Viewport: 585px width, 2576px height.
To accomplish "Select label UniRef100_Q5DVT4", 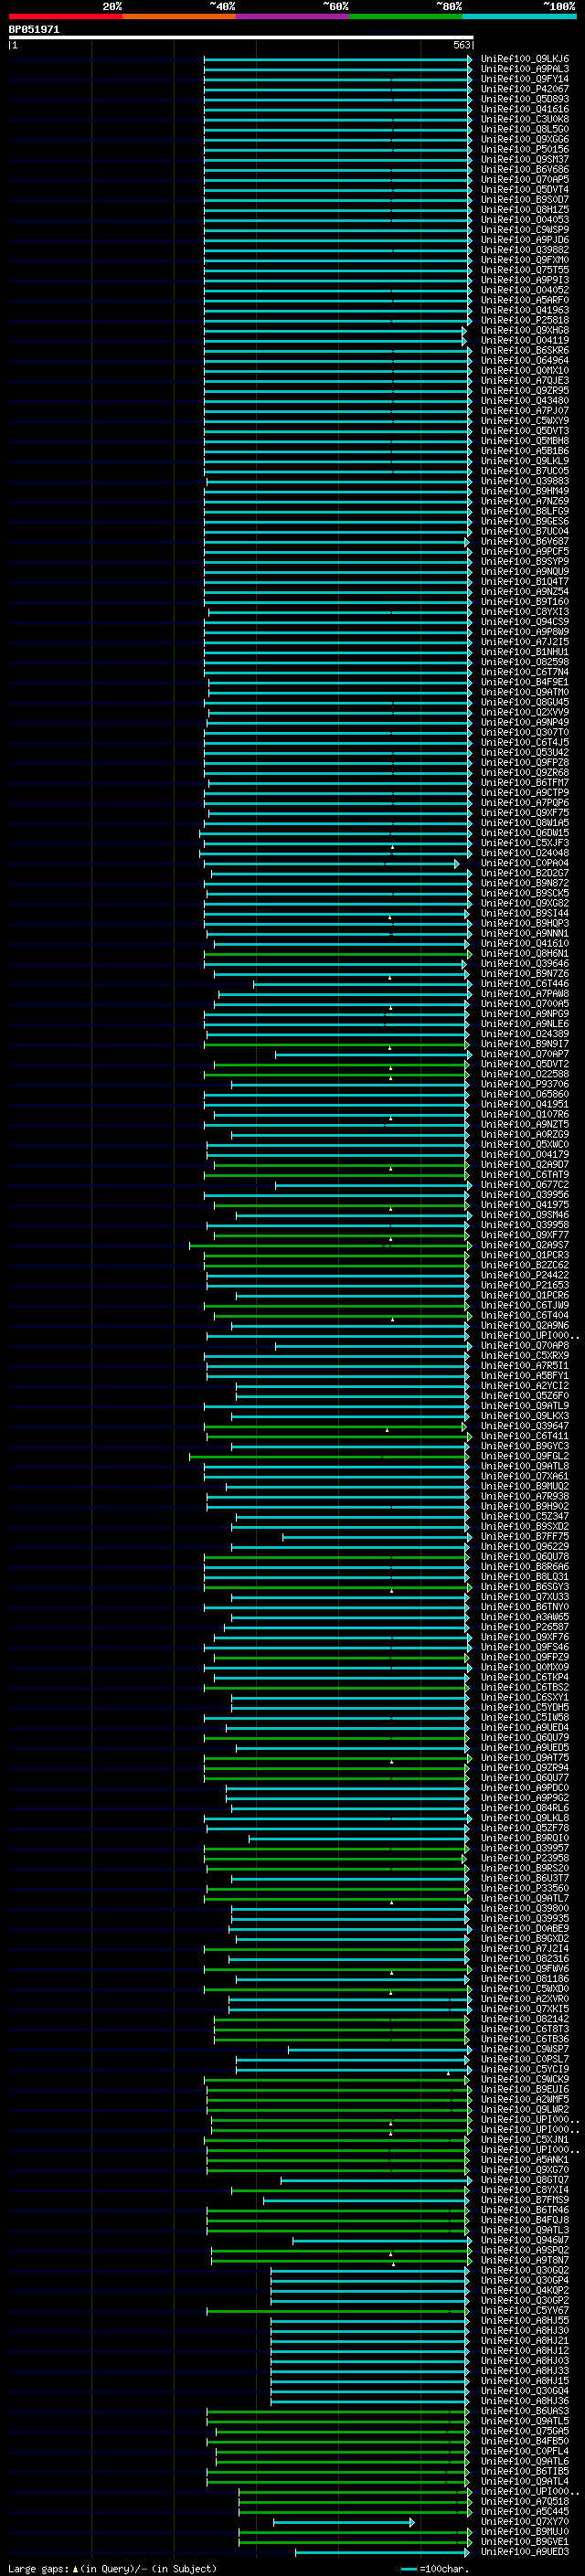I will (x=525, y=189).
